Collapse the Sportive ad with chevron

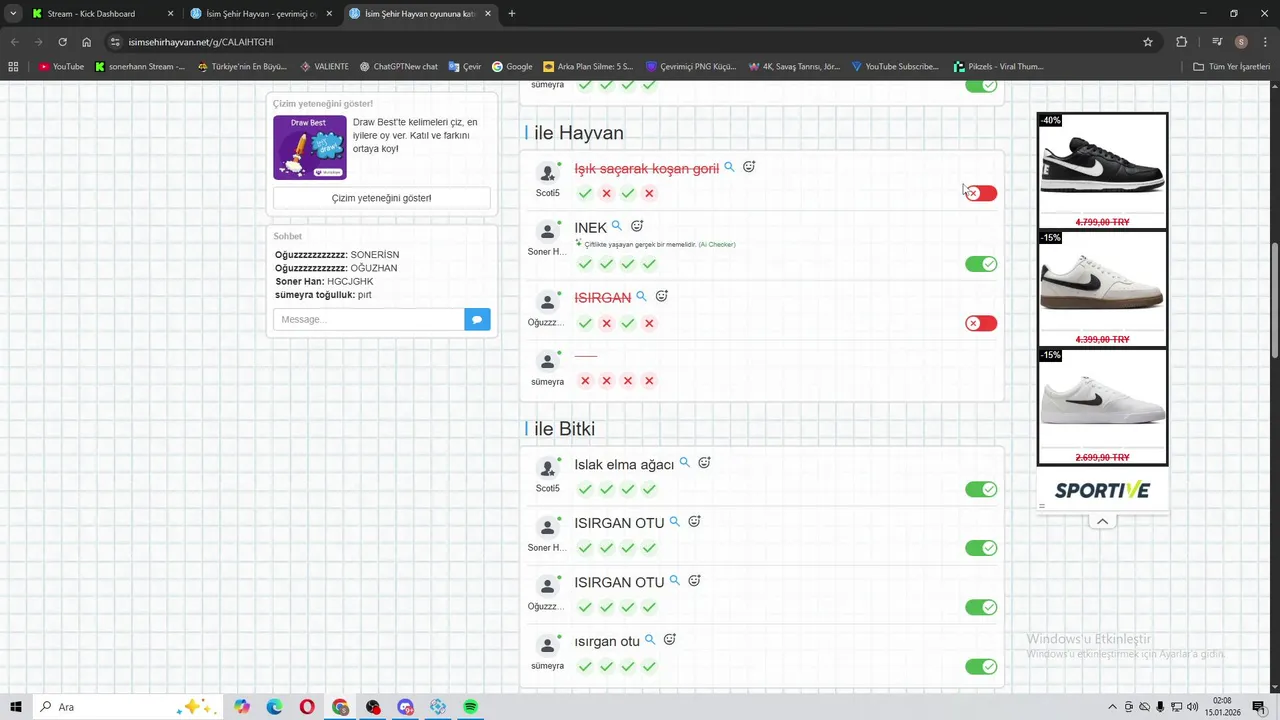click(1102, 522)
